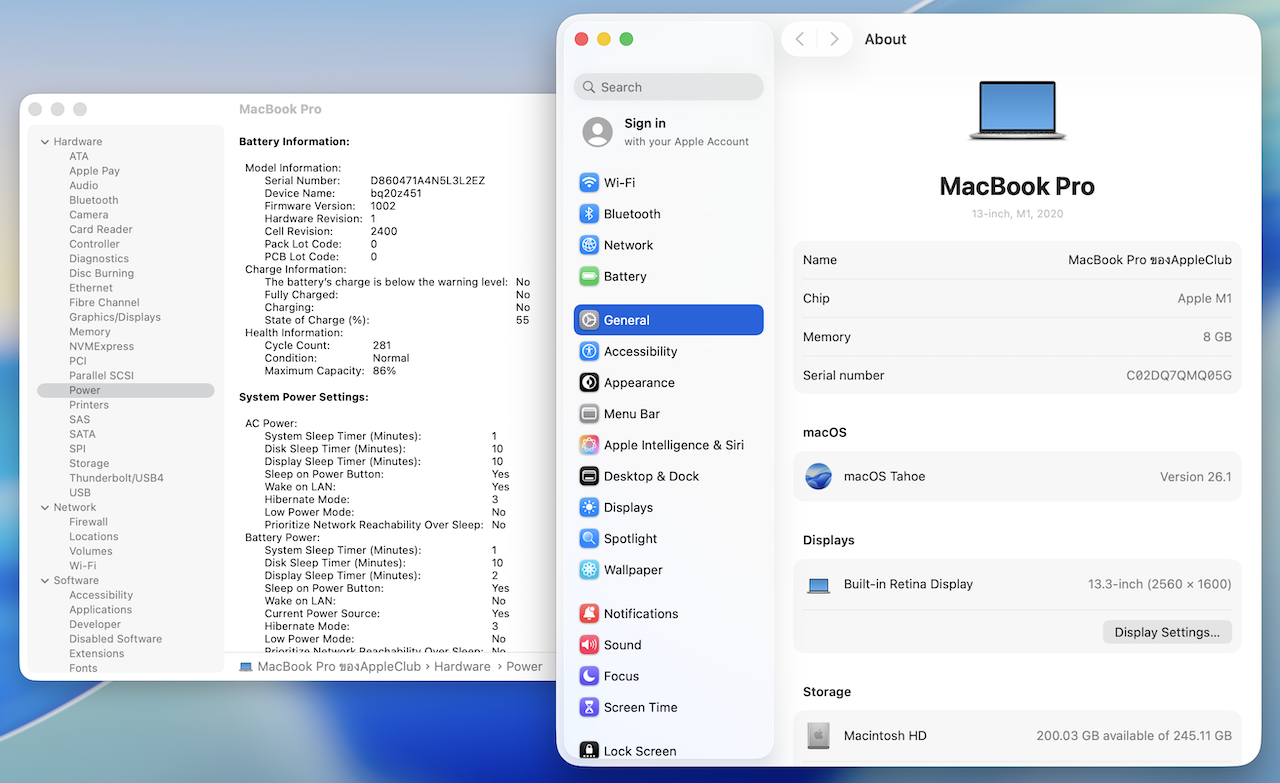Click the Displays icon in sidebar
Viewport: 1280px width, 783px height.
tap(589, 508)
